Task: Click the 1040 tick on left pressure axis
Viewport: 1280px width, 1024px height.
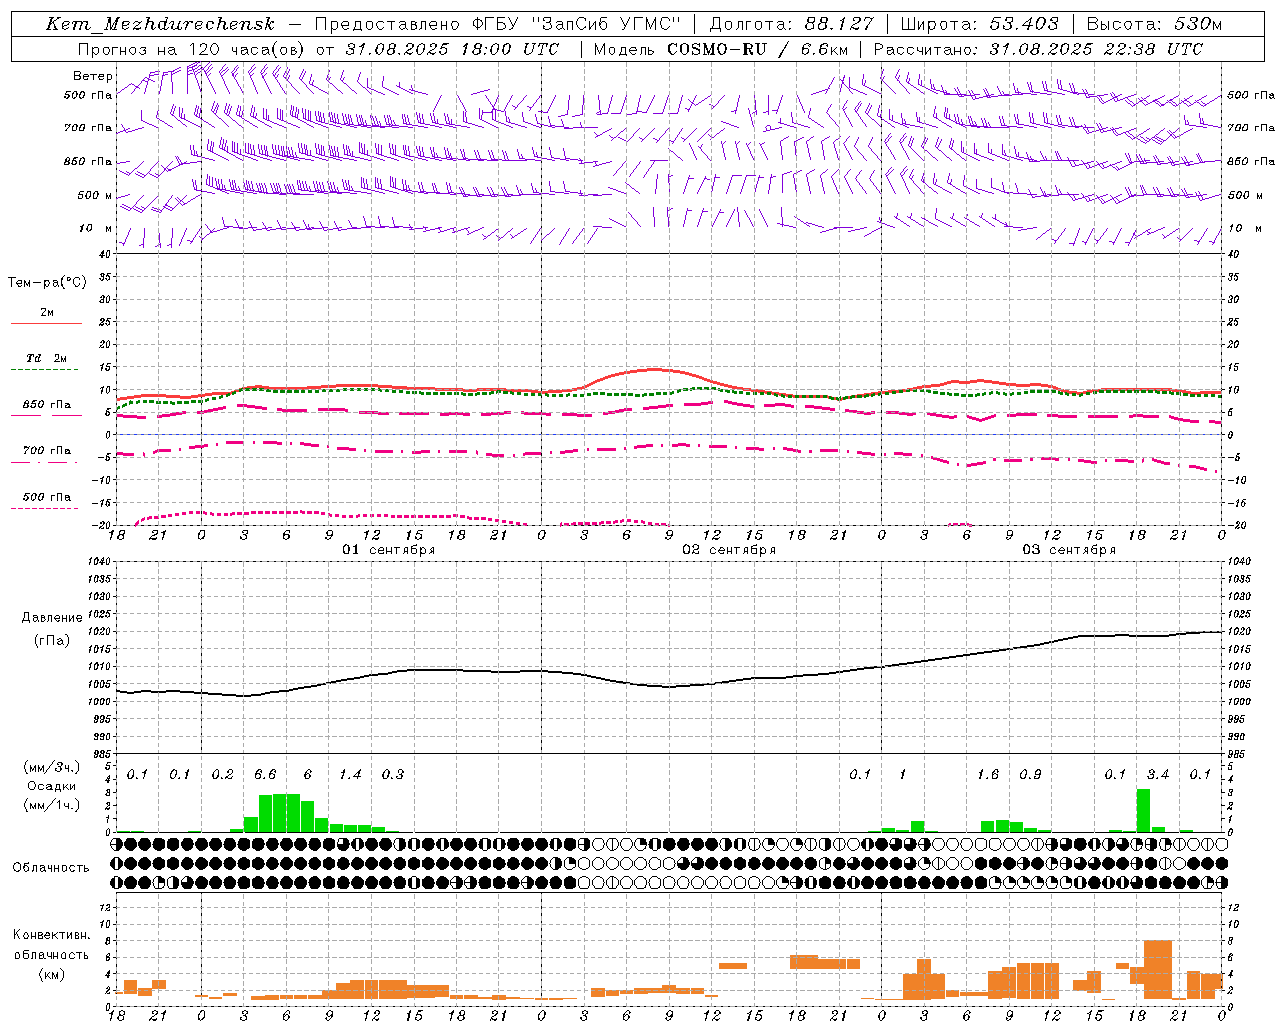Action: click(101, 562)
